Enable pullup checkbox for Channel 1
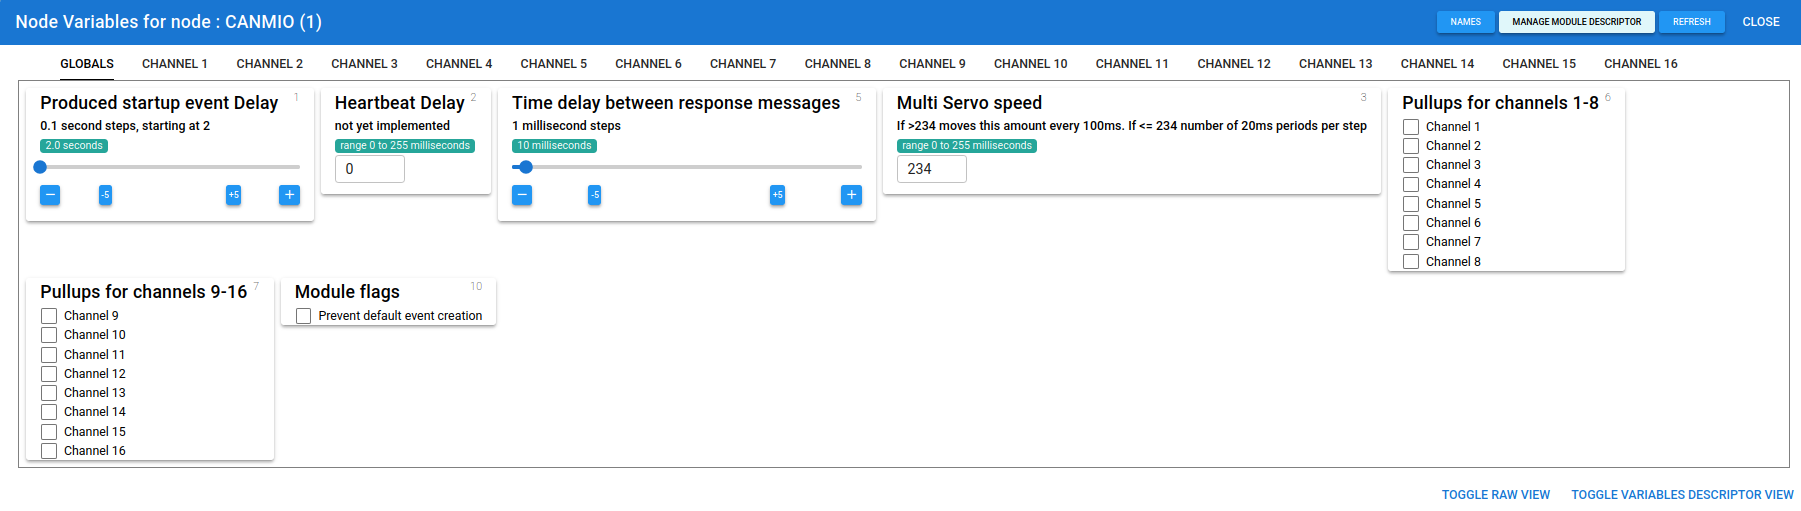 [x=1411, y=127]
